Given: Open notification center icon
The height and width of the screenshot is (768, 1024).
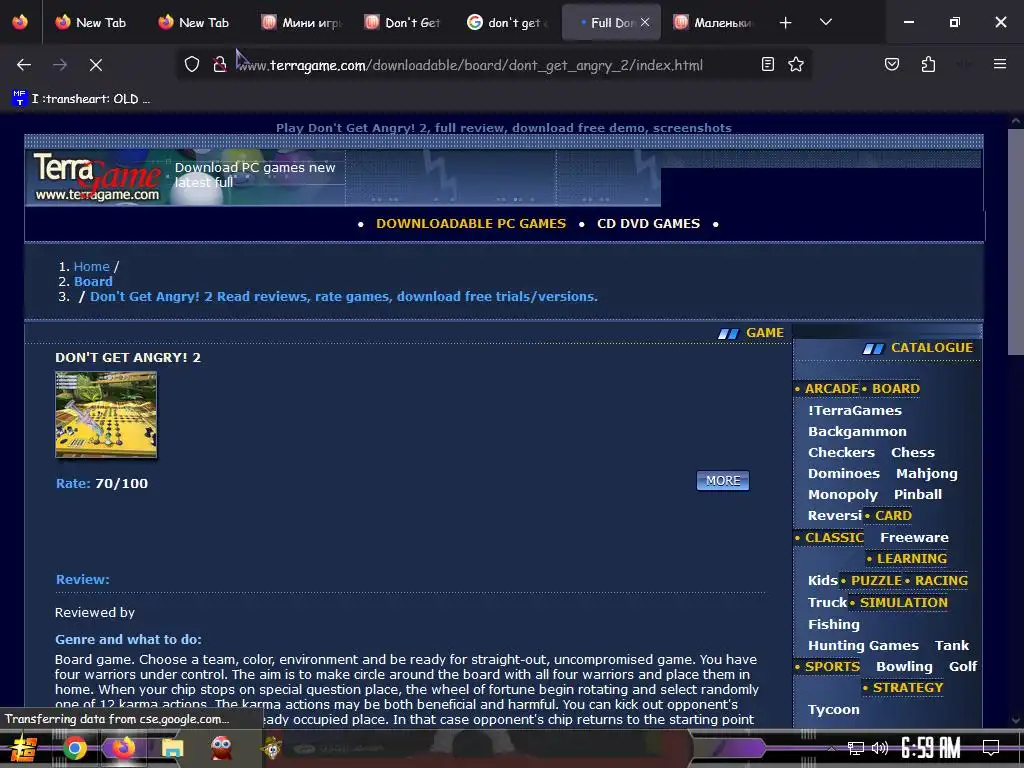Looking at the screenshot, I should coord(991,748).
